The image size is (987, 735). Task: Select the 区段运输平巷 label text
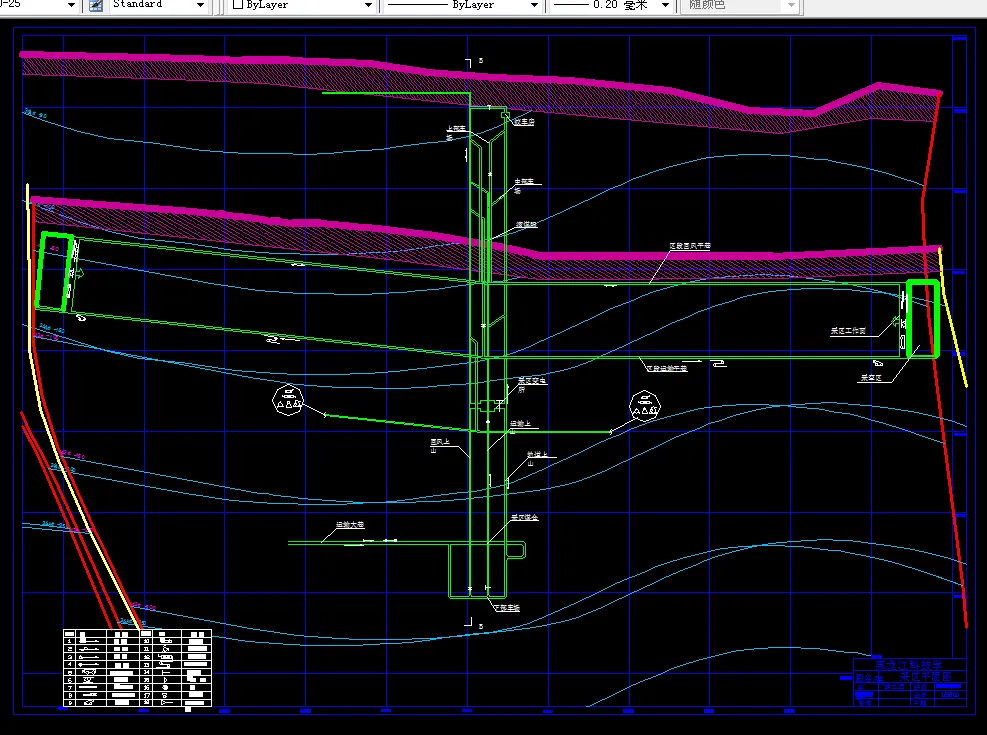(667, 368)
